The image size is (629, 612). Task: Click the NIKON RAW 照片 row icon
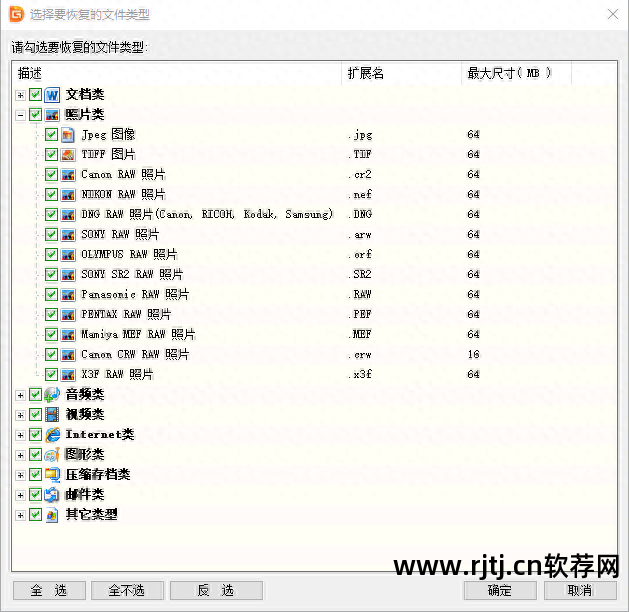coord(68,195)
